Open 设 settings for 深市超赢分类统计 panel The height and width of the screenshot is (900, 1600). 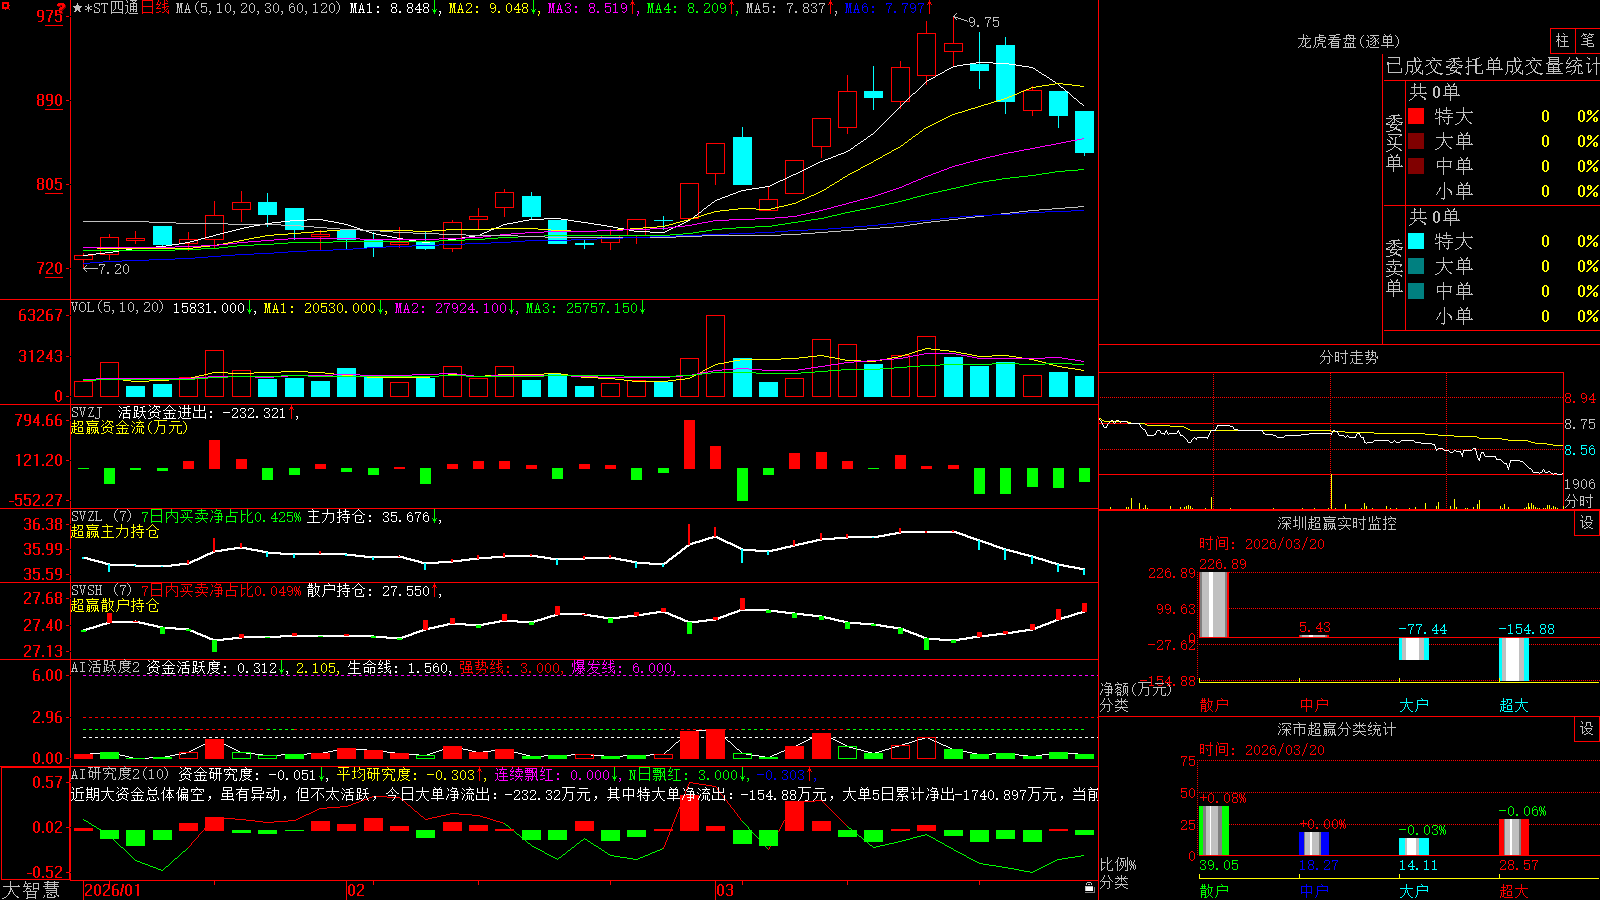1587,729
